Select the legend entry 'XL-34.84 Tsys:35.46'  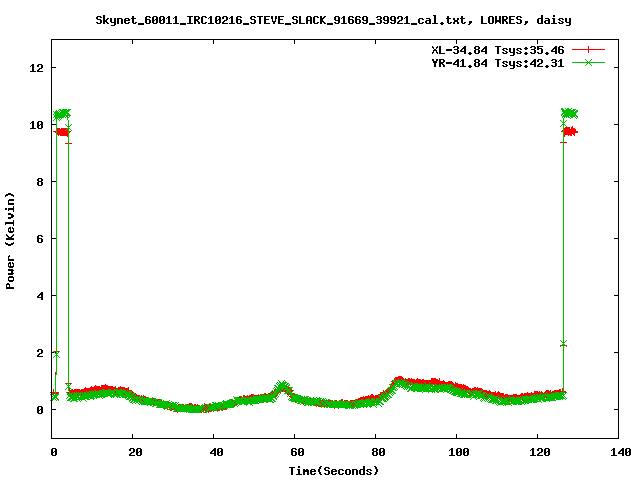(x=498, y=50)
